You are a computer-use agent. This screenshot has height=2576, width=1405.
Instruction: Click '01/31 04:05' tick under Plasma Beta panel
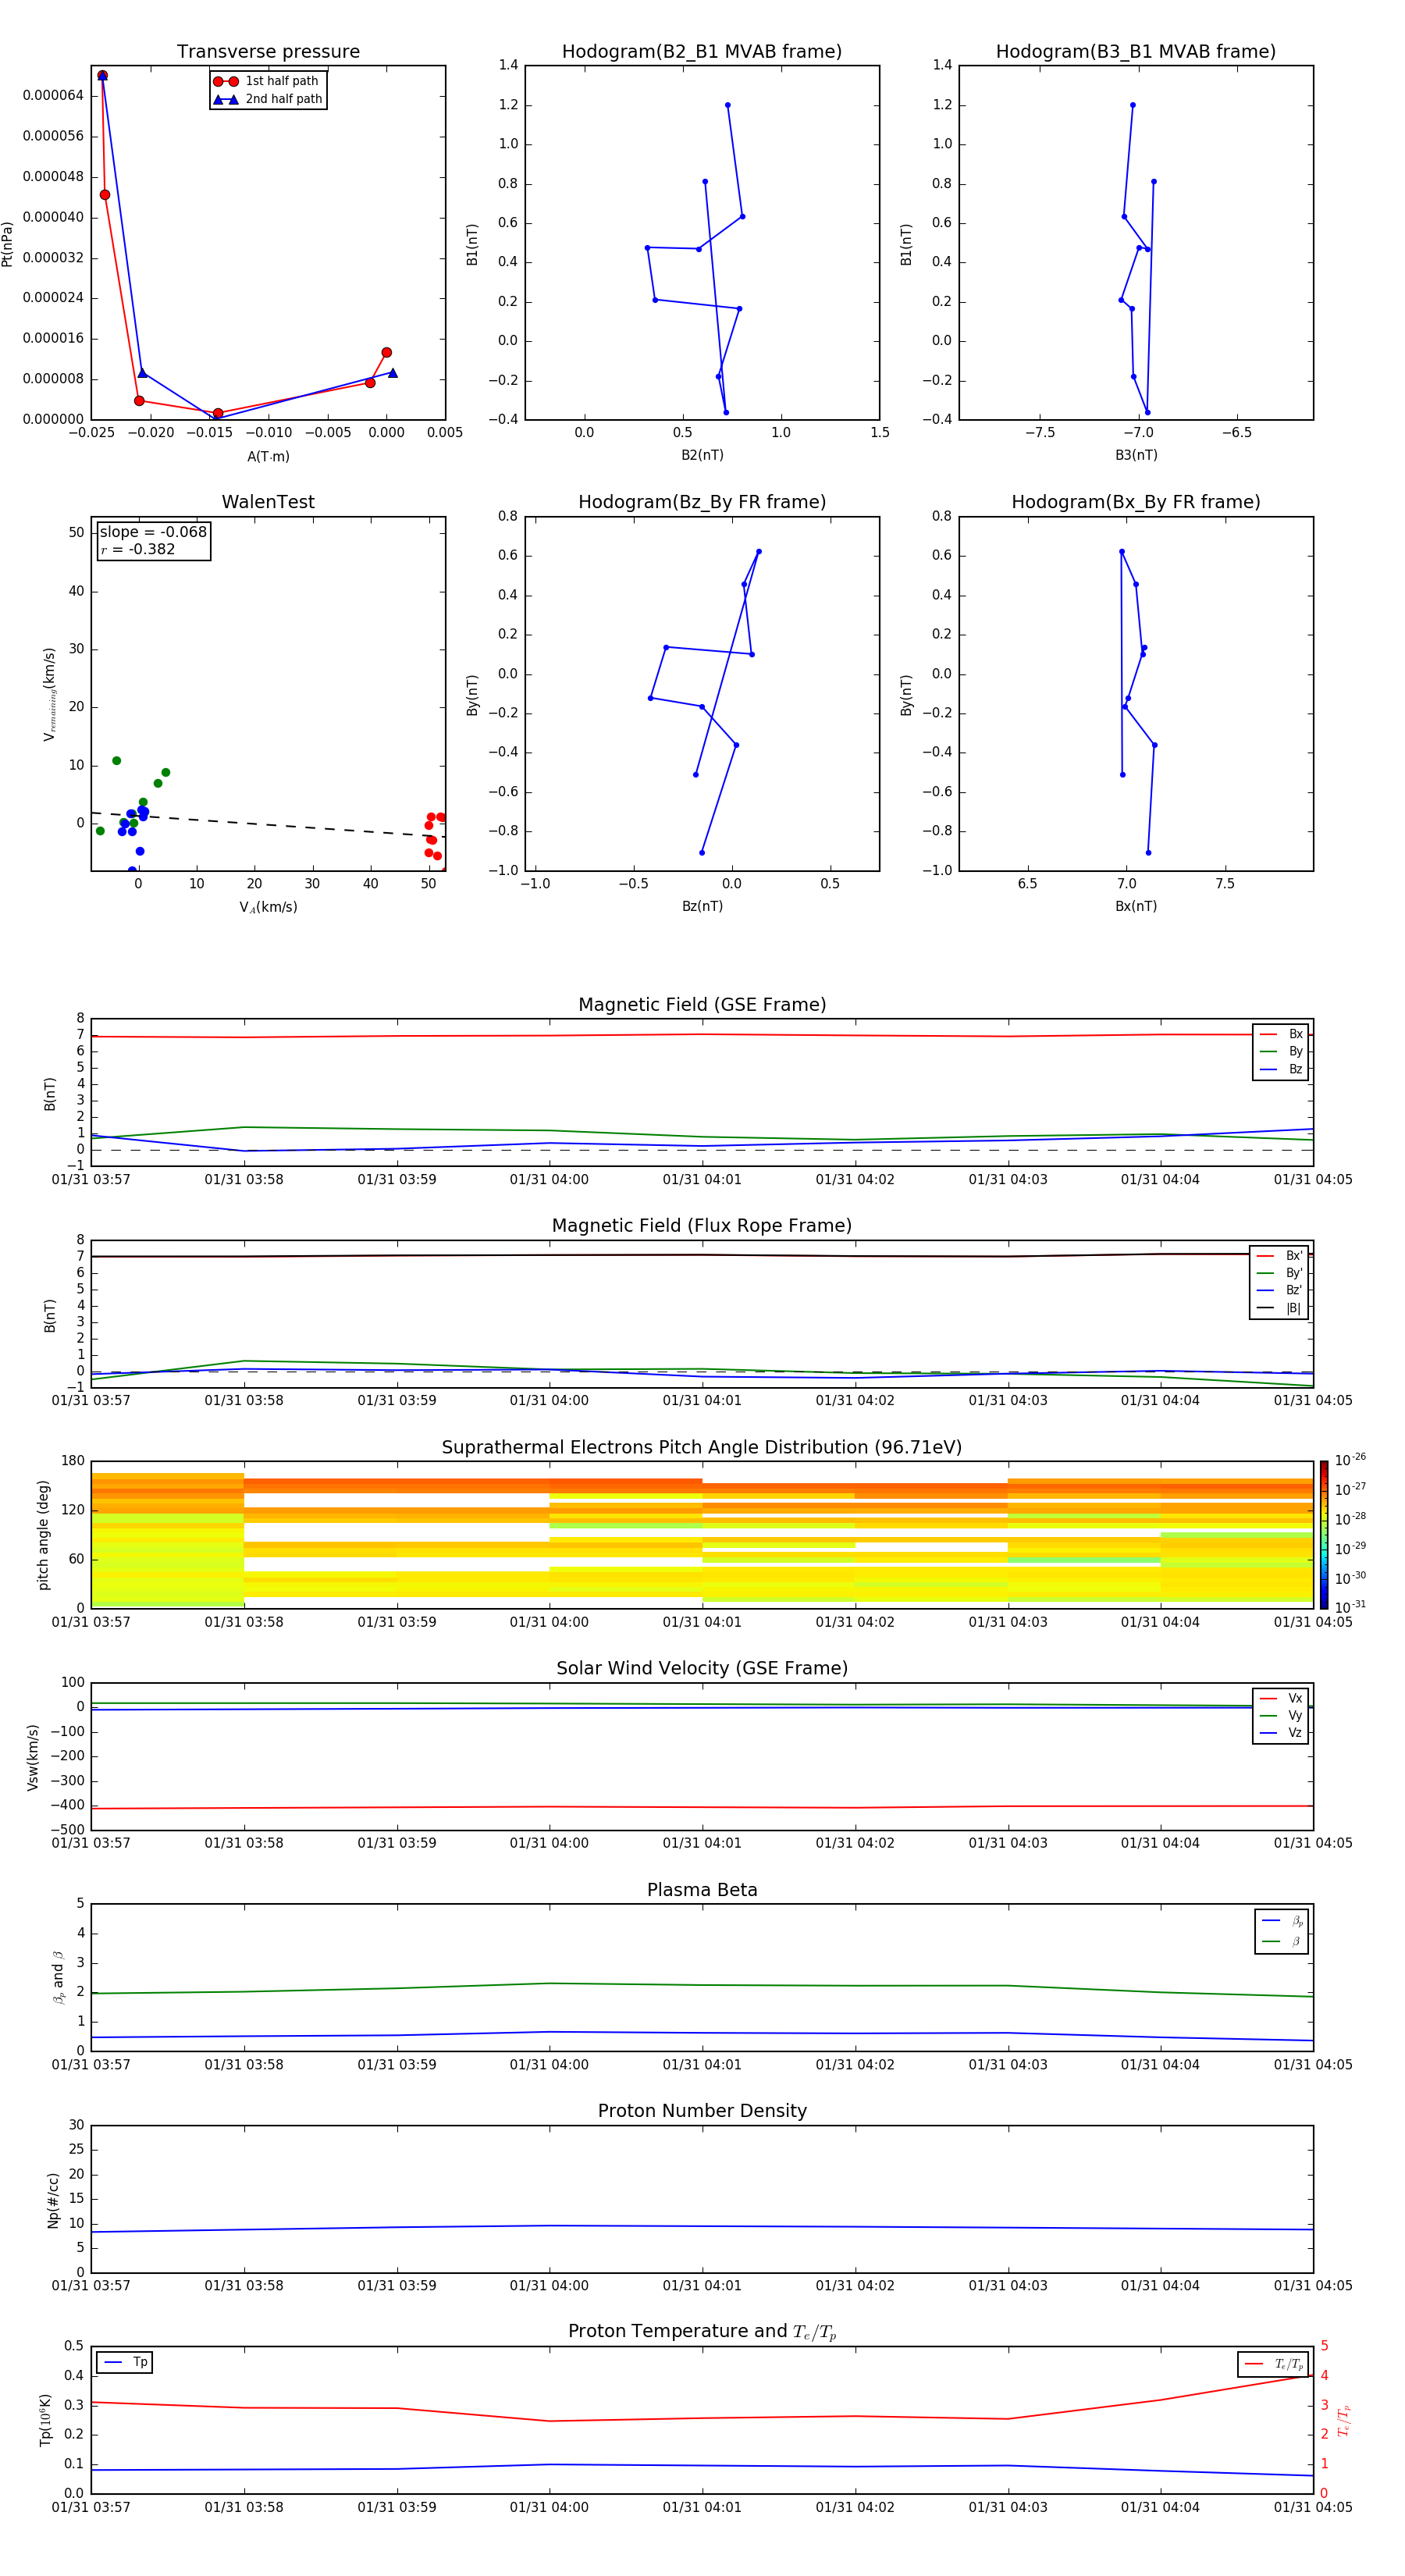1313,2065
